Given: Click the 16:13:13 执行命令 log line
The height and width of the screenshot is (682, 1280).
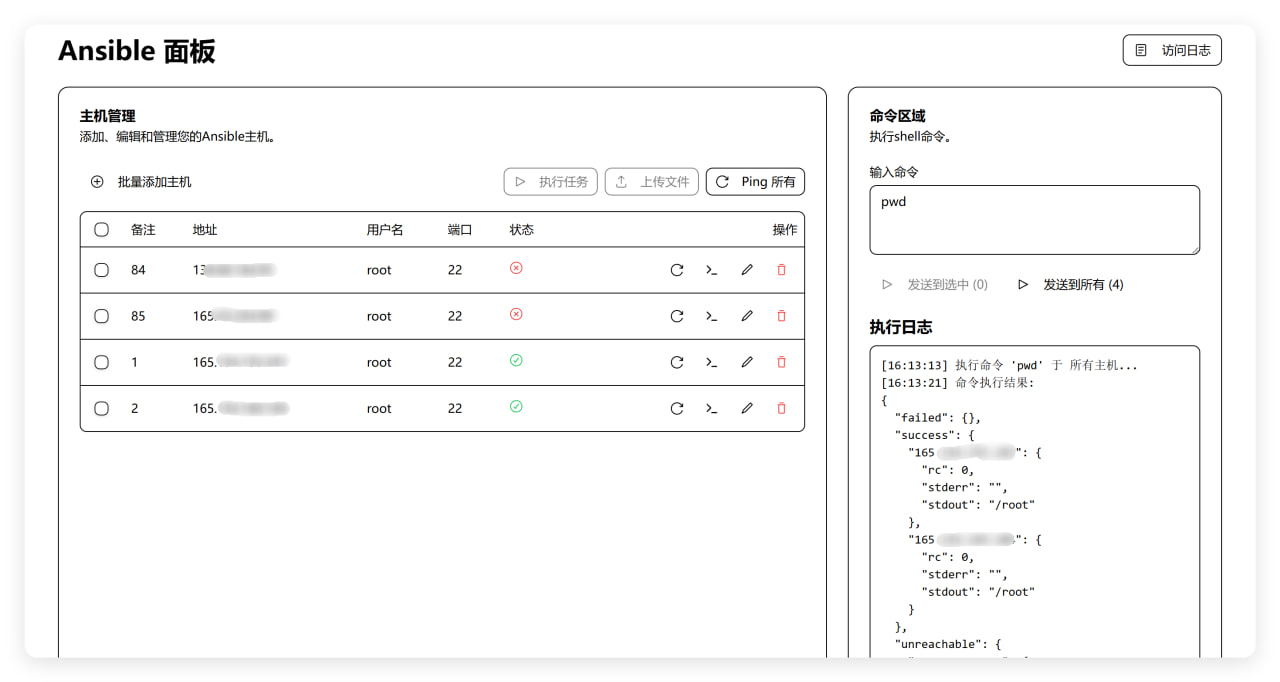Looking at the screenshot, I should click(x=1009, y=365).
